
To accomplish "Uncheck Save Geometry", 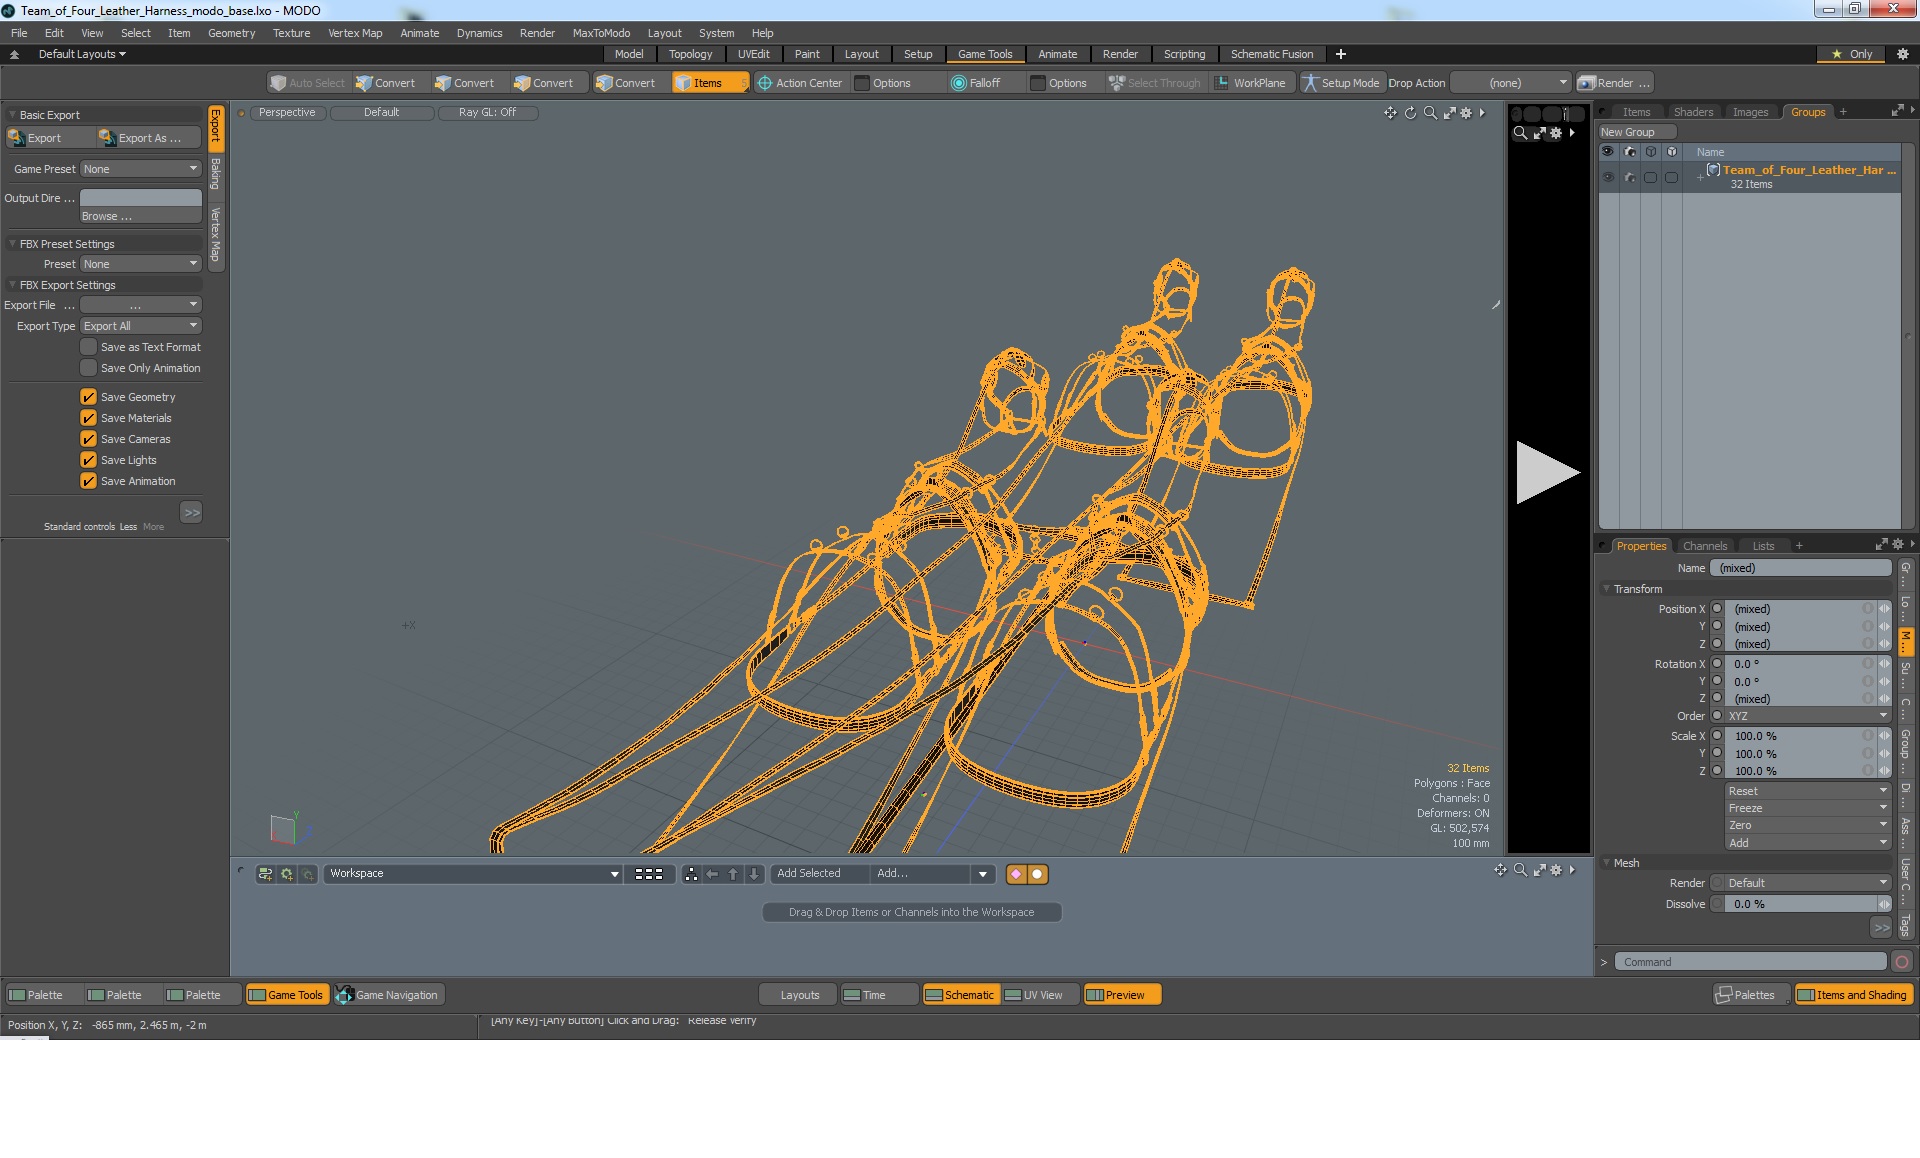I will click(x=89, y=397).
